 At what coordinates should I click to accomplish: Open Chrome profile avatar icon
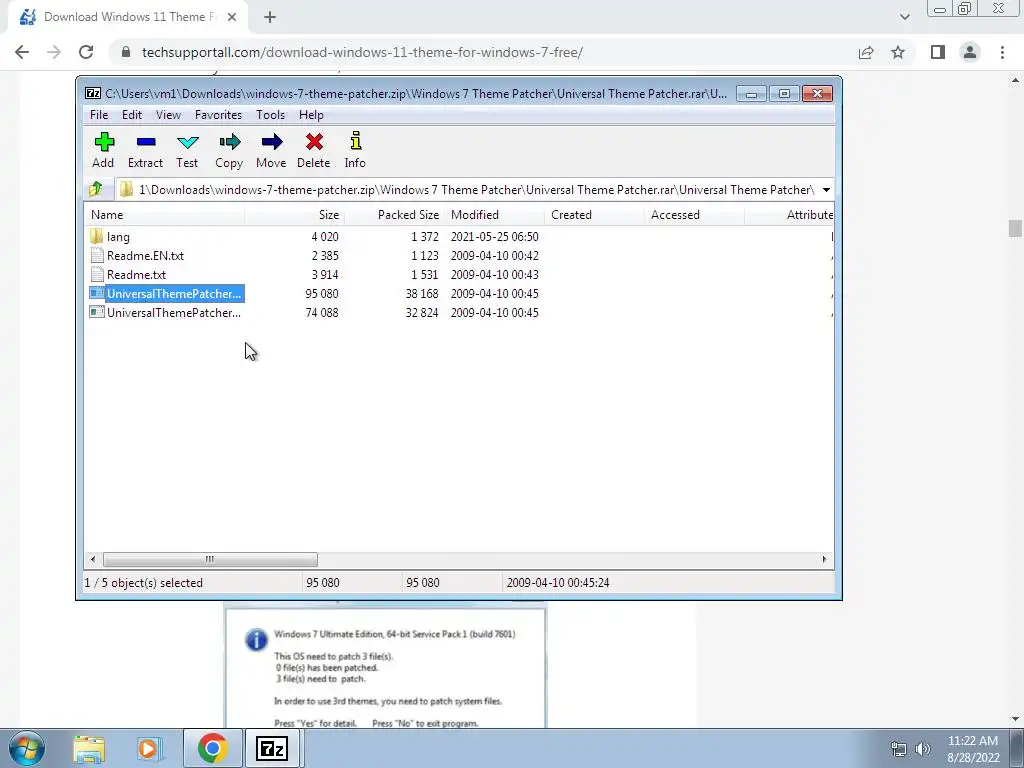(970, 52)
